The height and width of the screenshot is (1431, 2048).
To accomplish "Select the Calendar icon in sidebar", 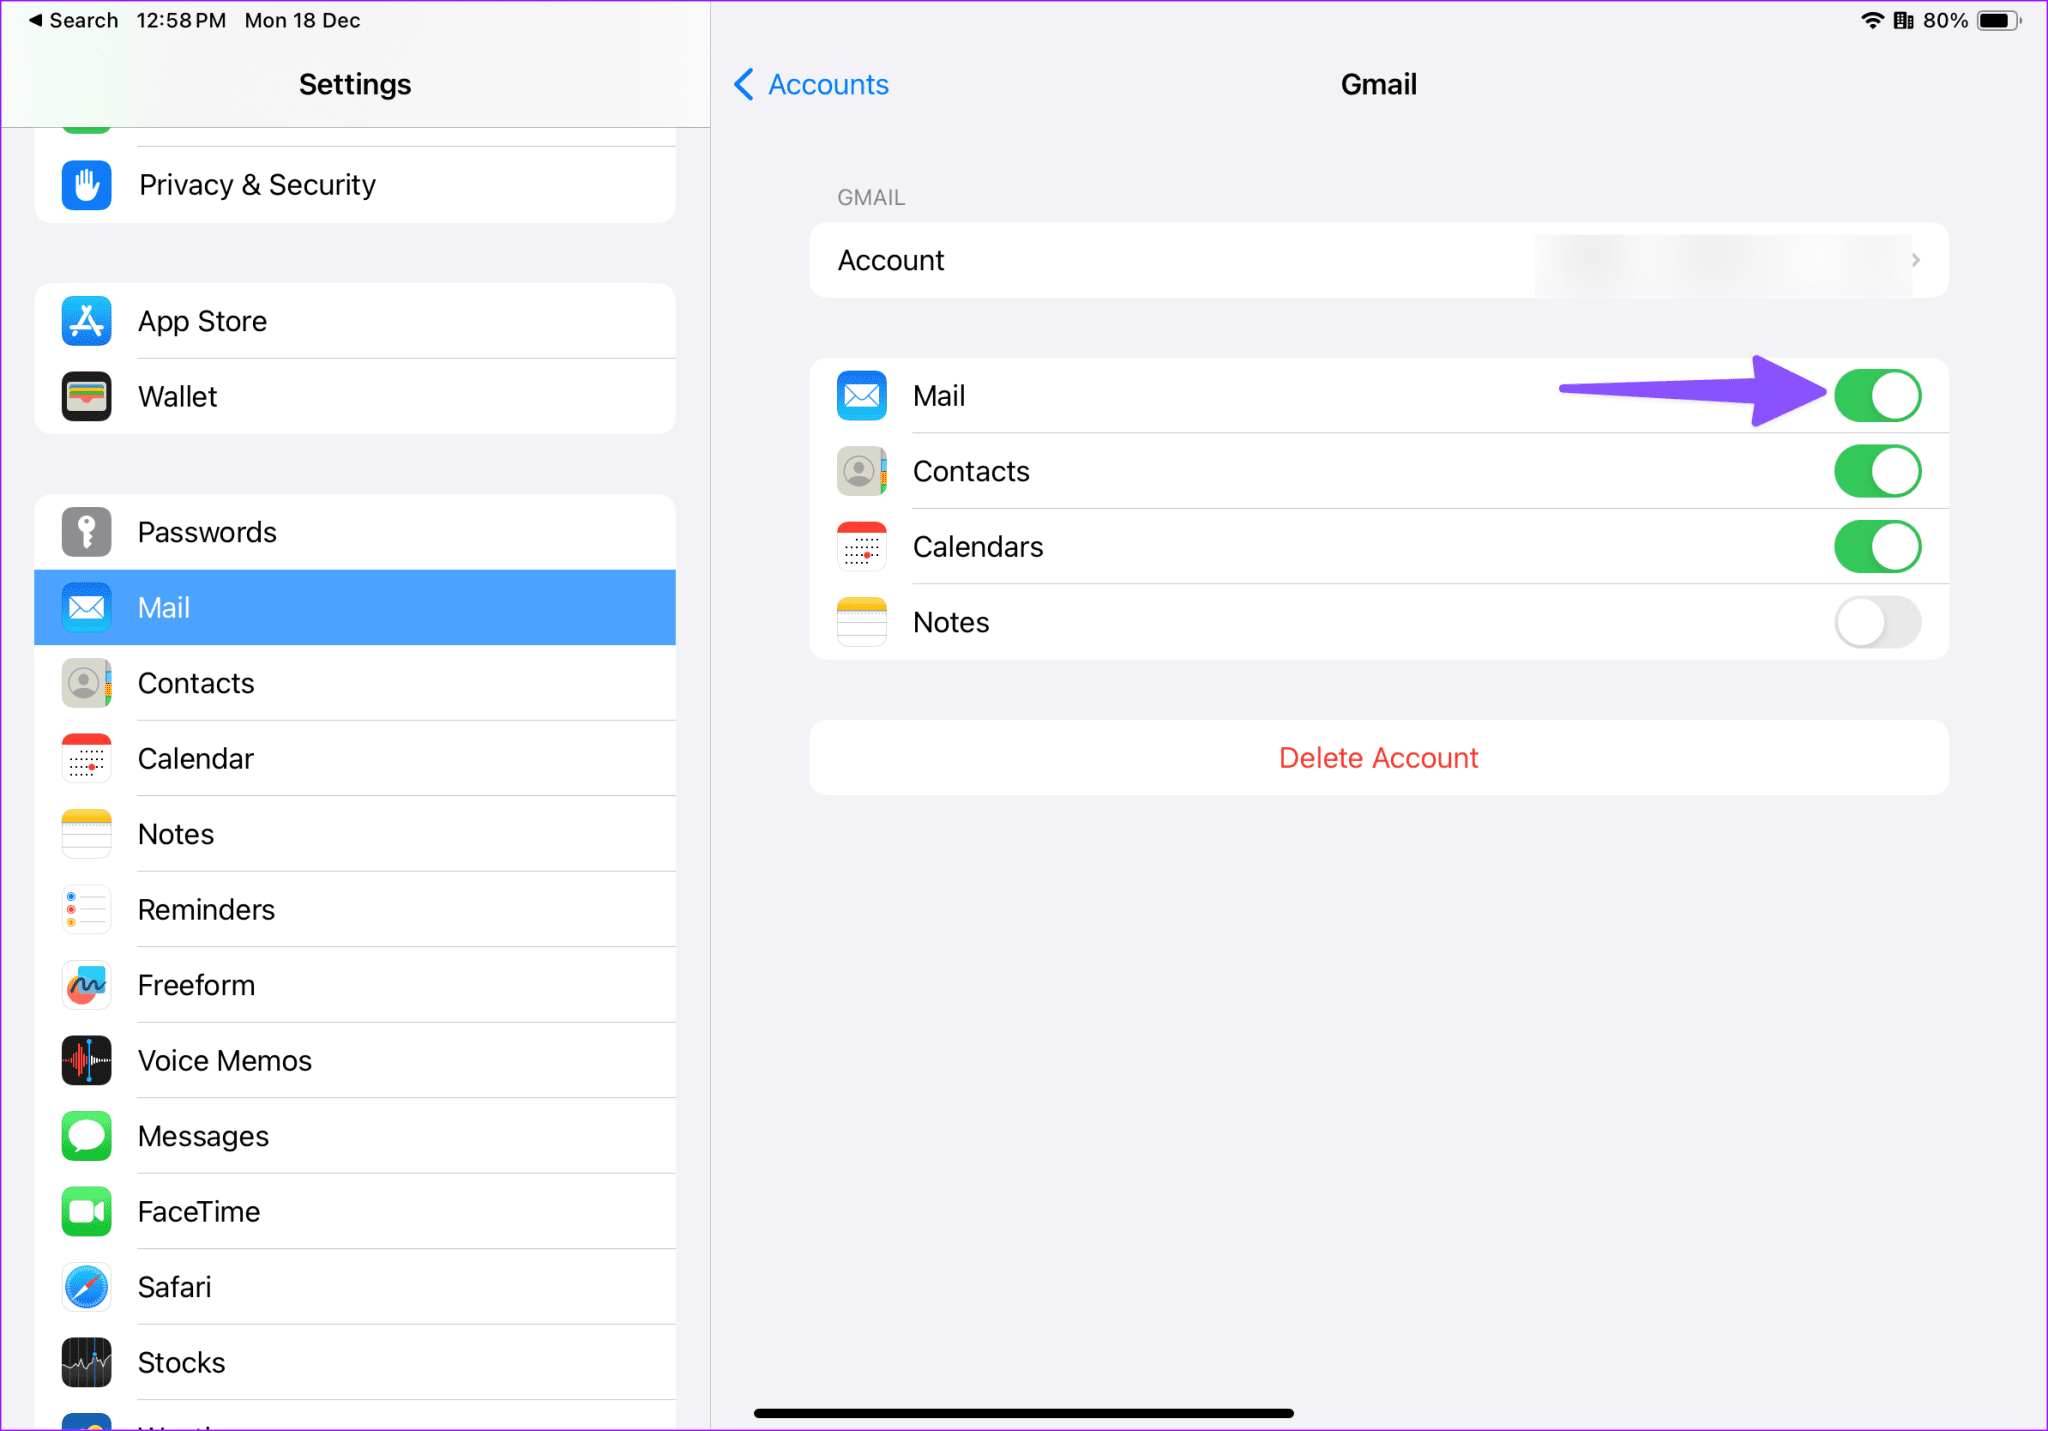I will tap(86, 758).
